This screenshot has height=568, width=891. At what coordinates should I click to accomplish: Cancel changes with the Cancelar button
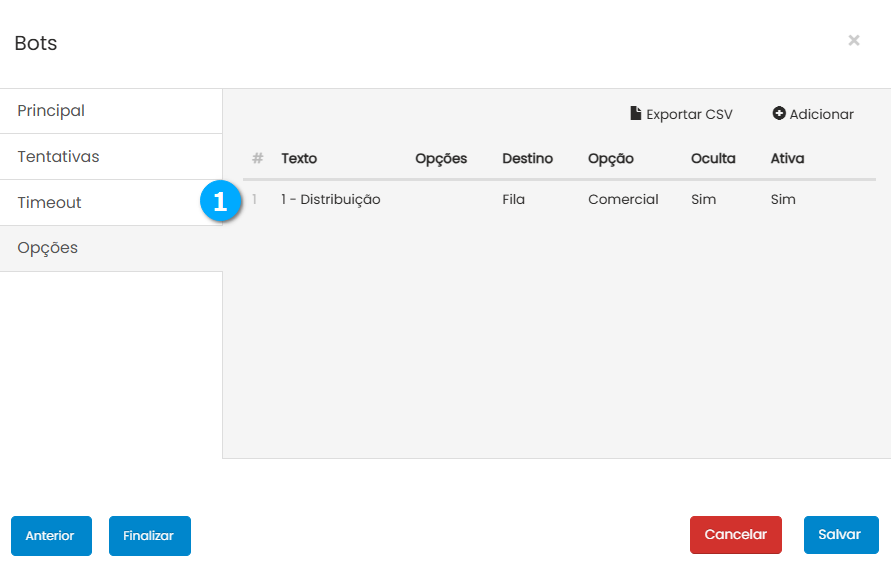pos(735,535)
